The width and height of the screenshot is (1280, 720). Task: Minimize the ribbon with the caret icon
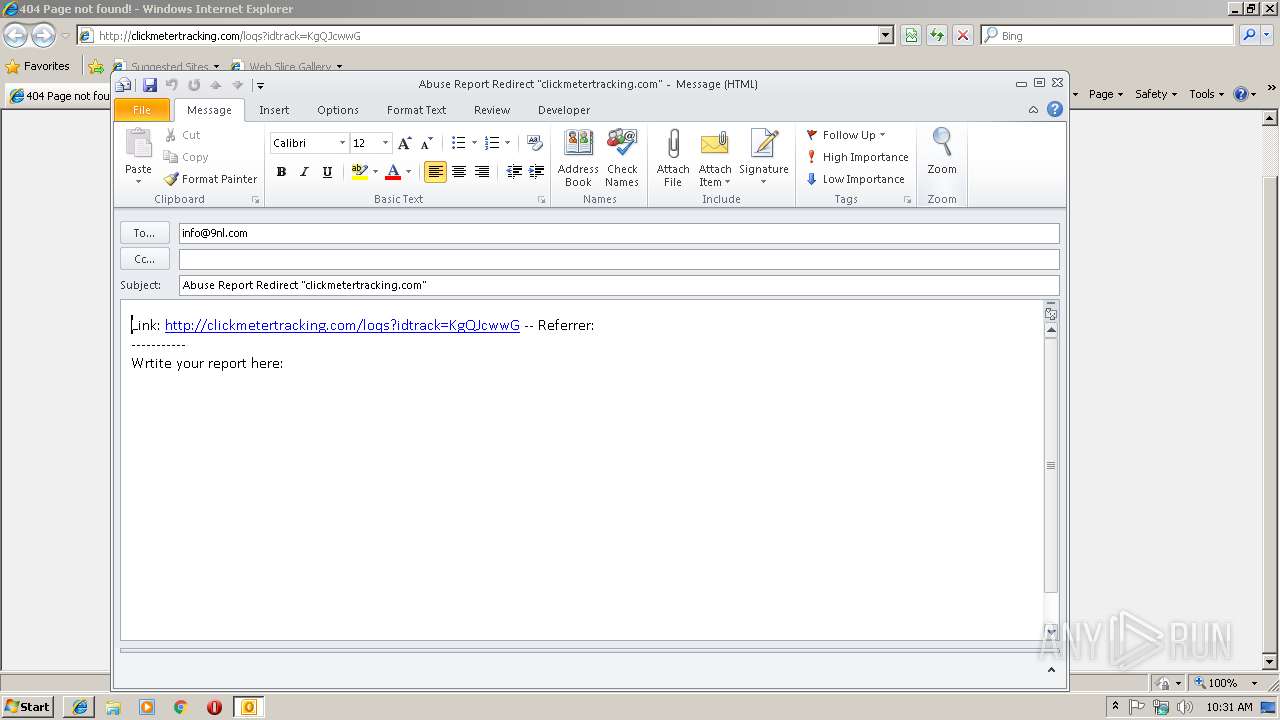click(x=1033, y=110)
